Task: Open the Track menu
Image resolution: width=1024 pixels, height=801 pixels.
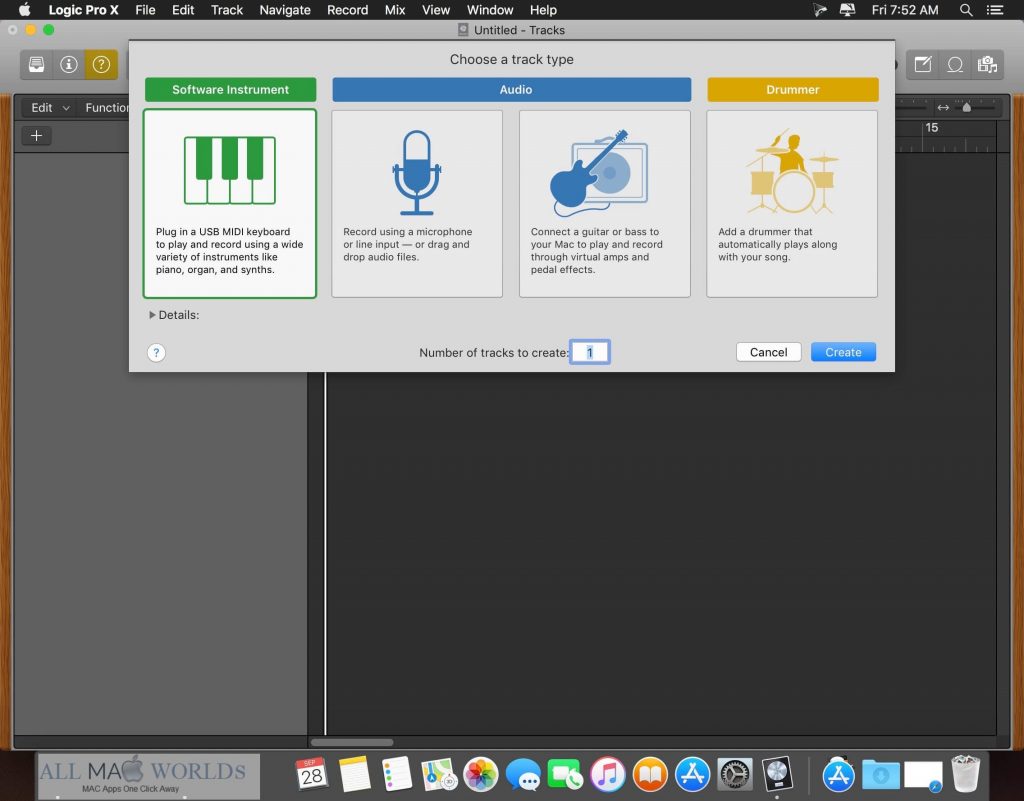Action: click(x=227, y=10)
